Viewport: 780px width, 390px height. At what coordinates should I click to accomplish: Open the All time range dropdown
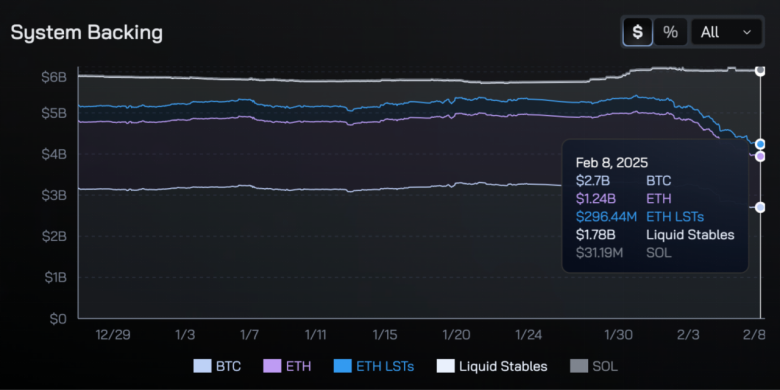click(726, 32)
